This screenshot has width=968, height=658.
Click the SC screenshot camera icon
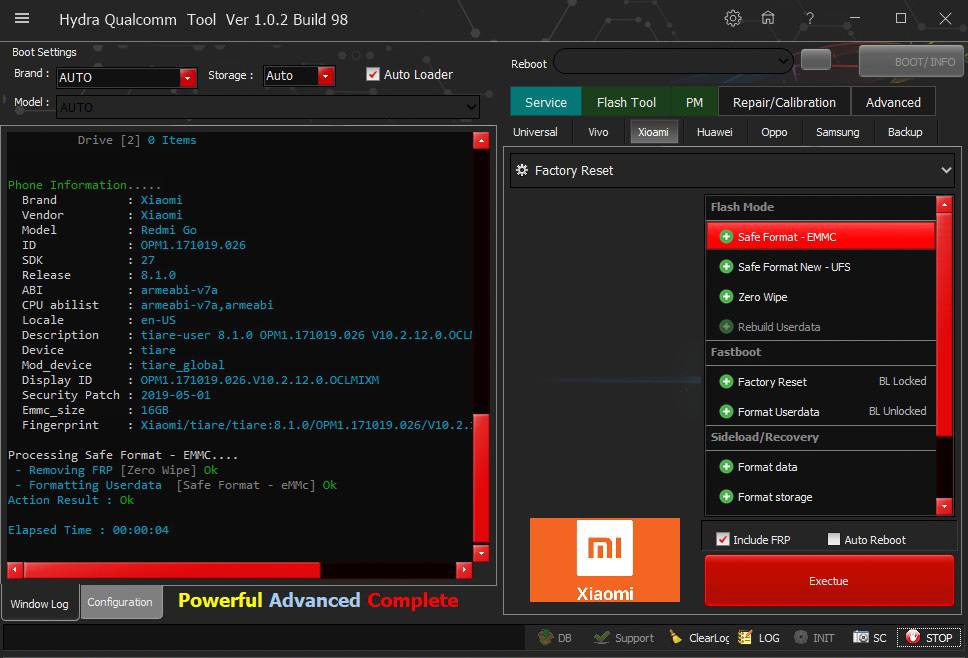coord(861,637)
